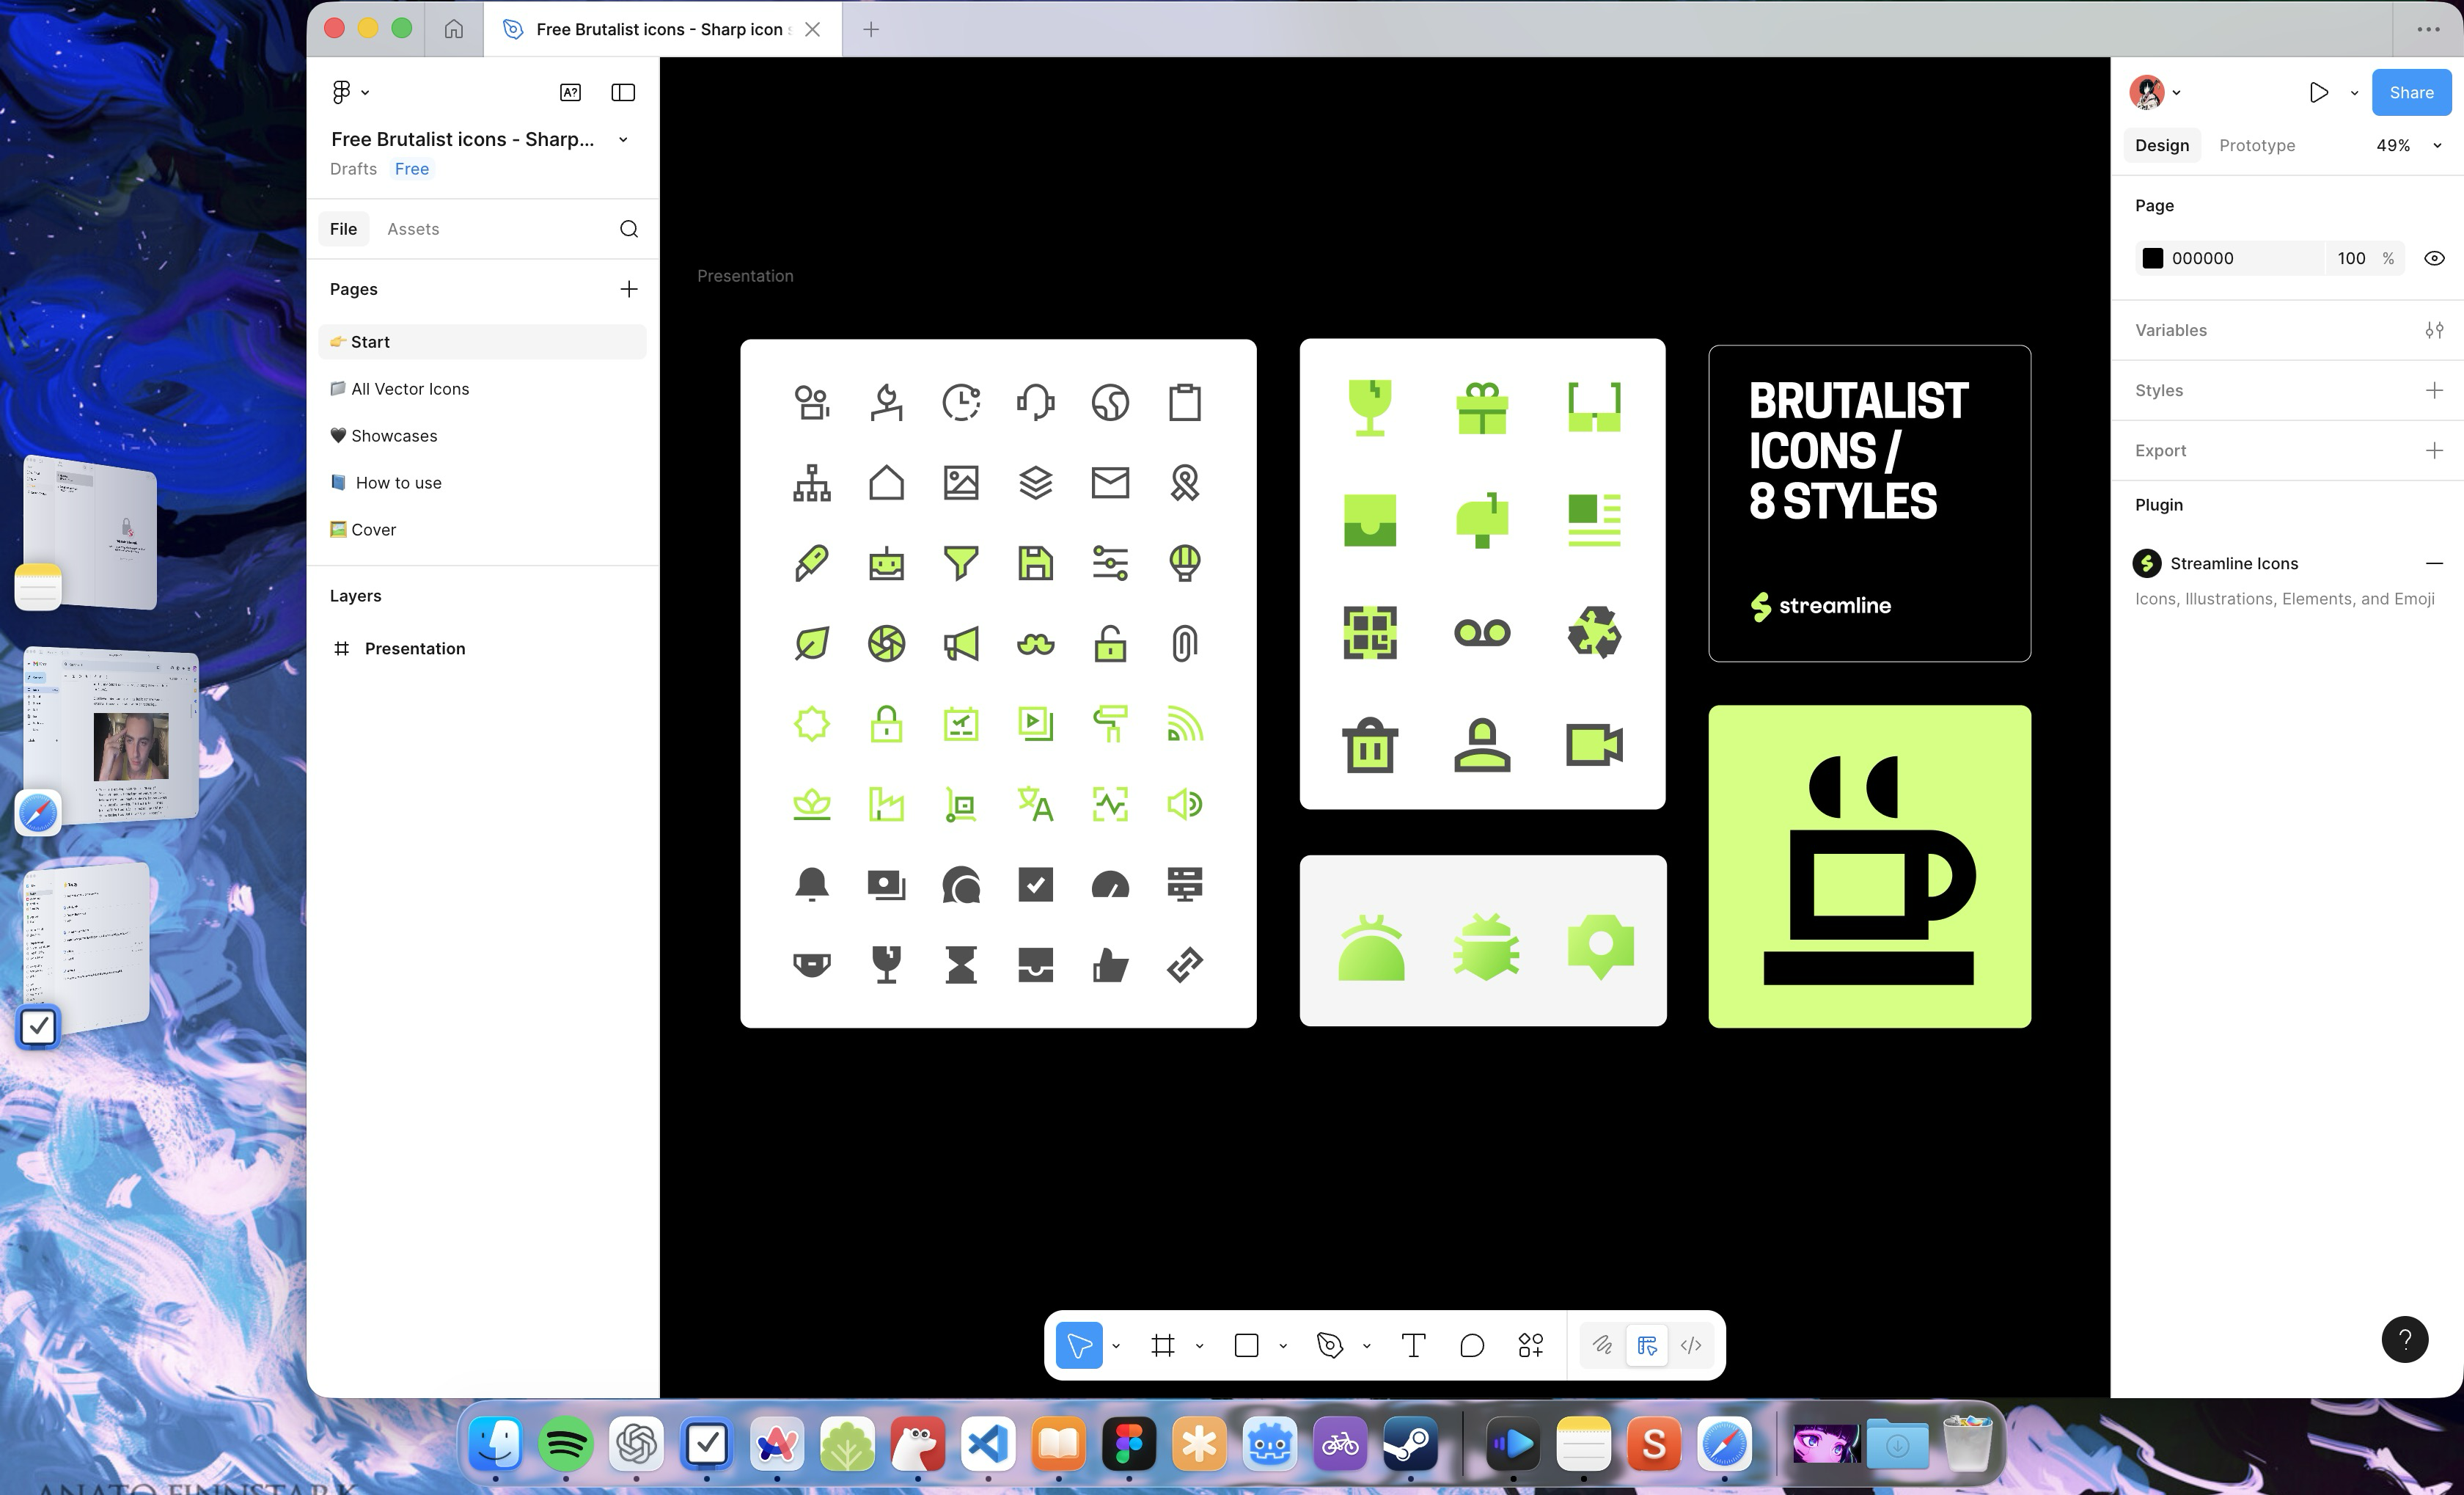Select the Free Brutalist icons tab
The width and height of the screenshot is (2464, 1495).
coord(662,29)
